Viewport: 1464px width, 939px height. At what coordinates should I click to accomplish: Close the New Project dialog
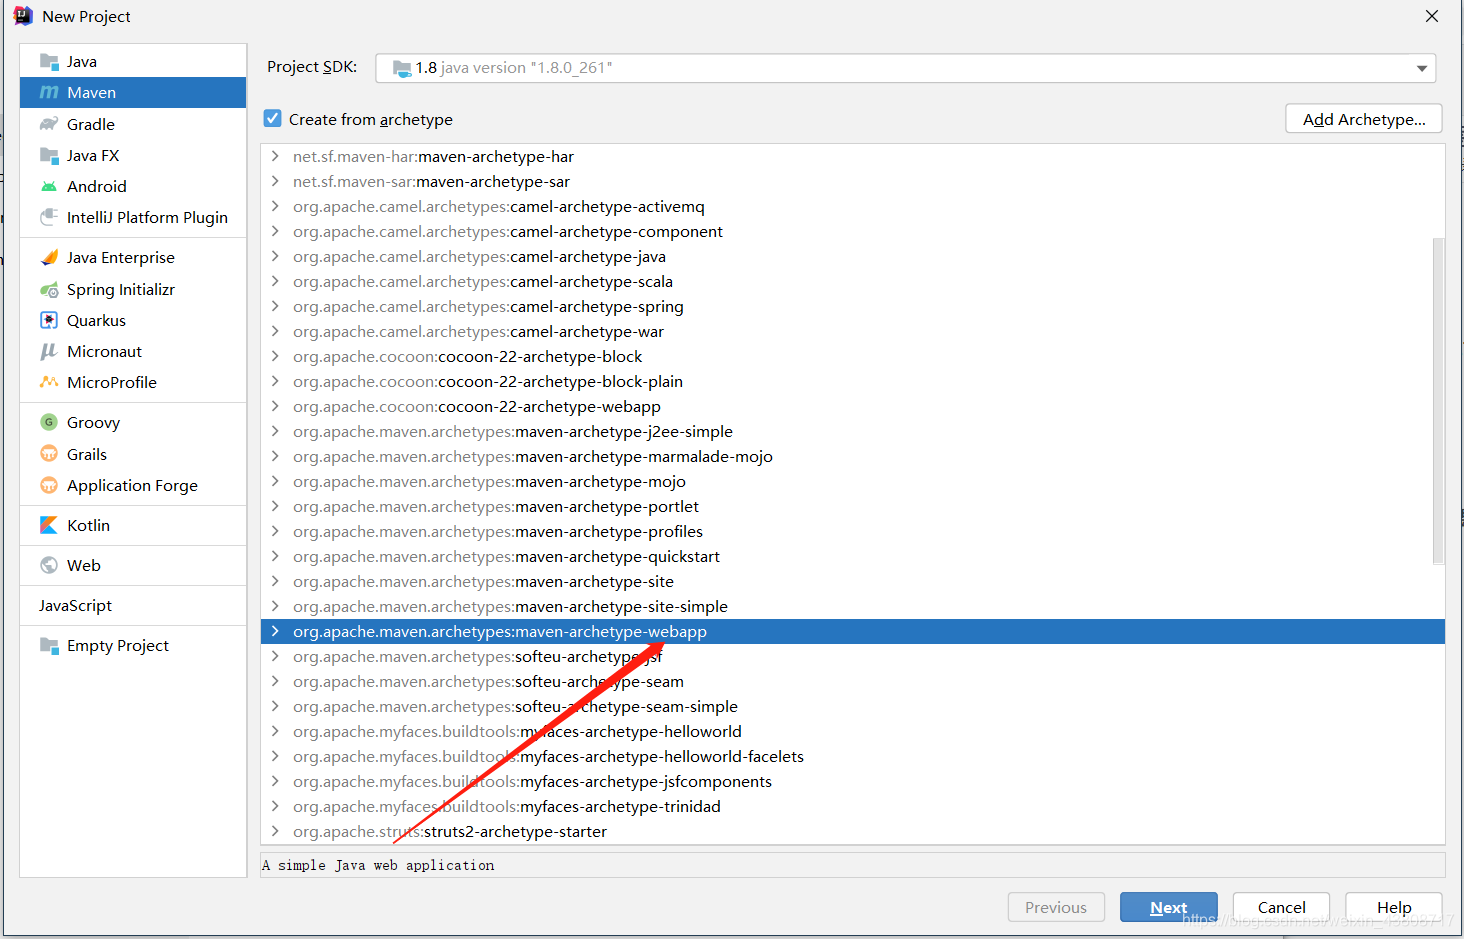[1432, 16]
